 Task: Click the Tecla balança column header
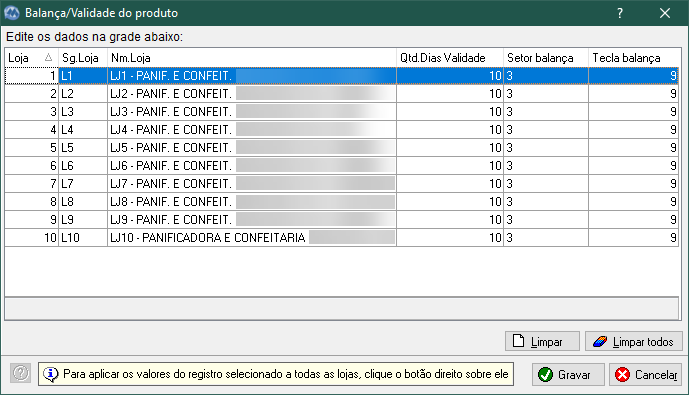coord(635,58)
